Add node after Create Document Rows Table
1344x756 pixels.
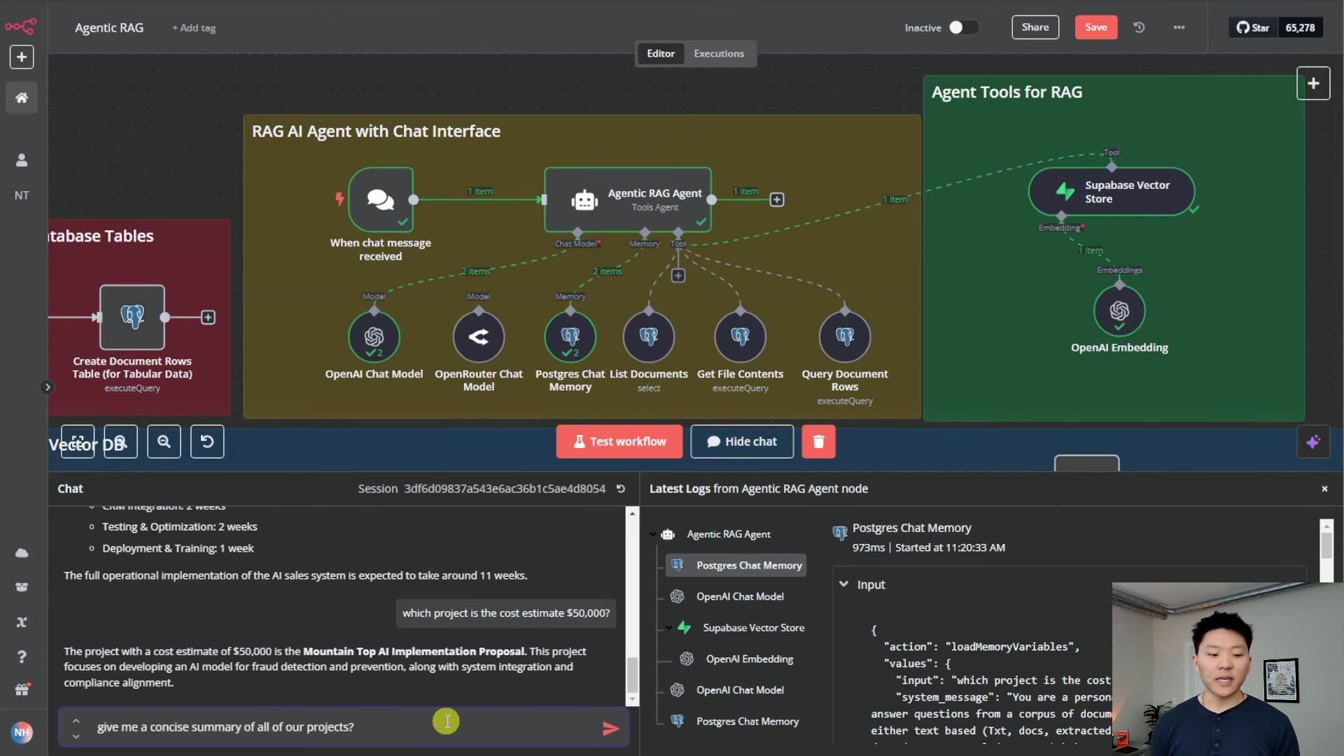click(x=208, y=317)
